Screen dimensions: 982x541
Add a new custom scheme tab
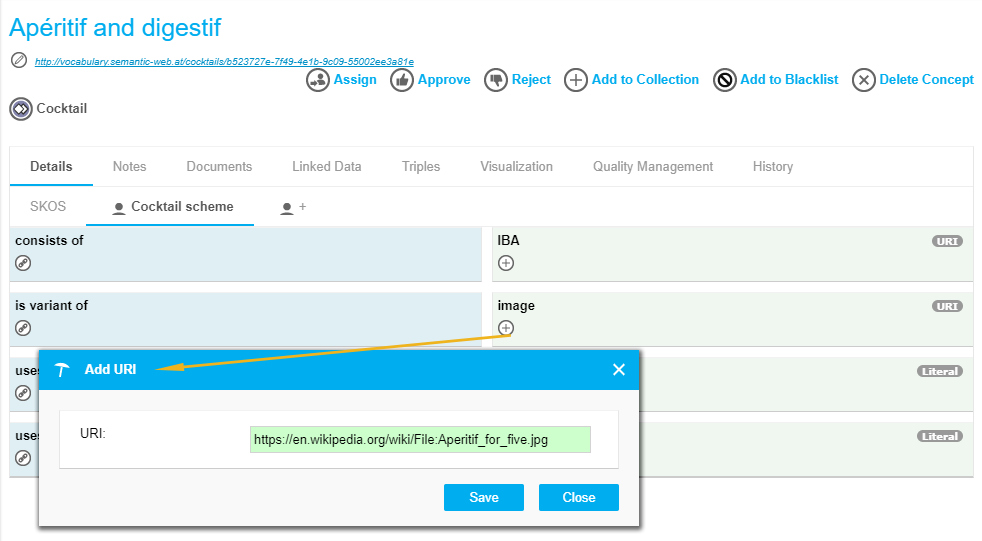(x=293, y=207)
